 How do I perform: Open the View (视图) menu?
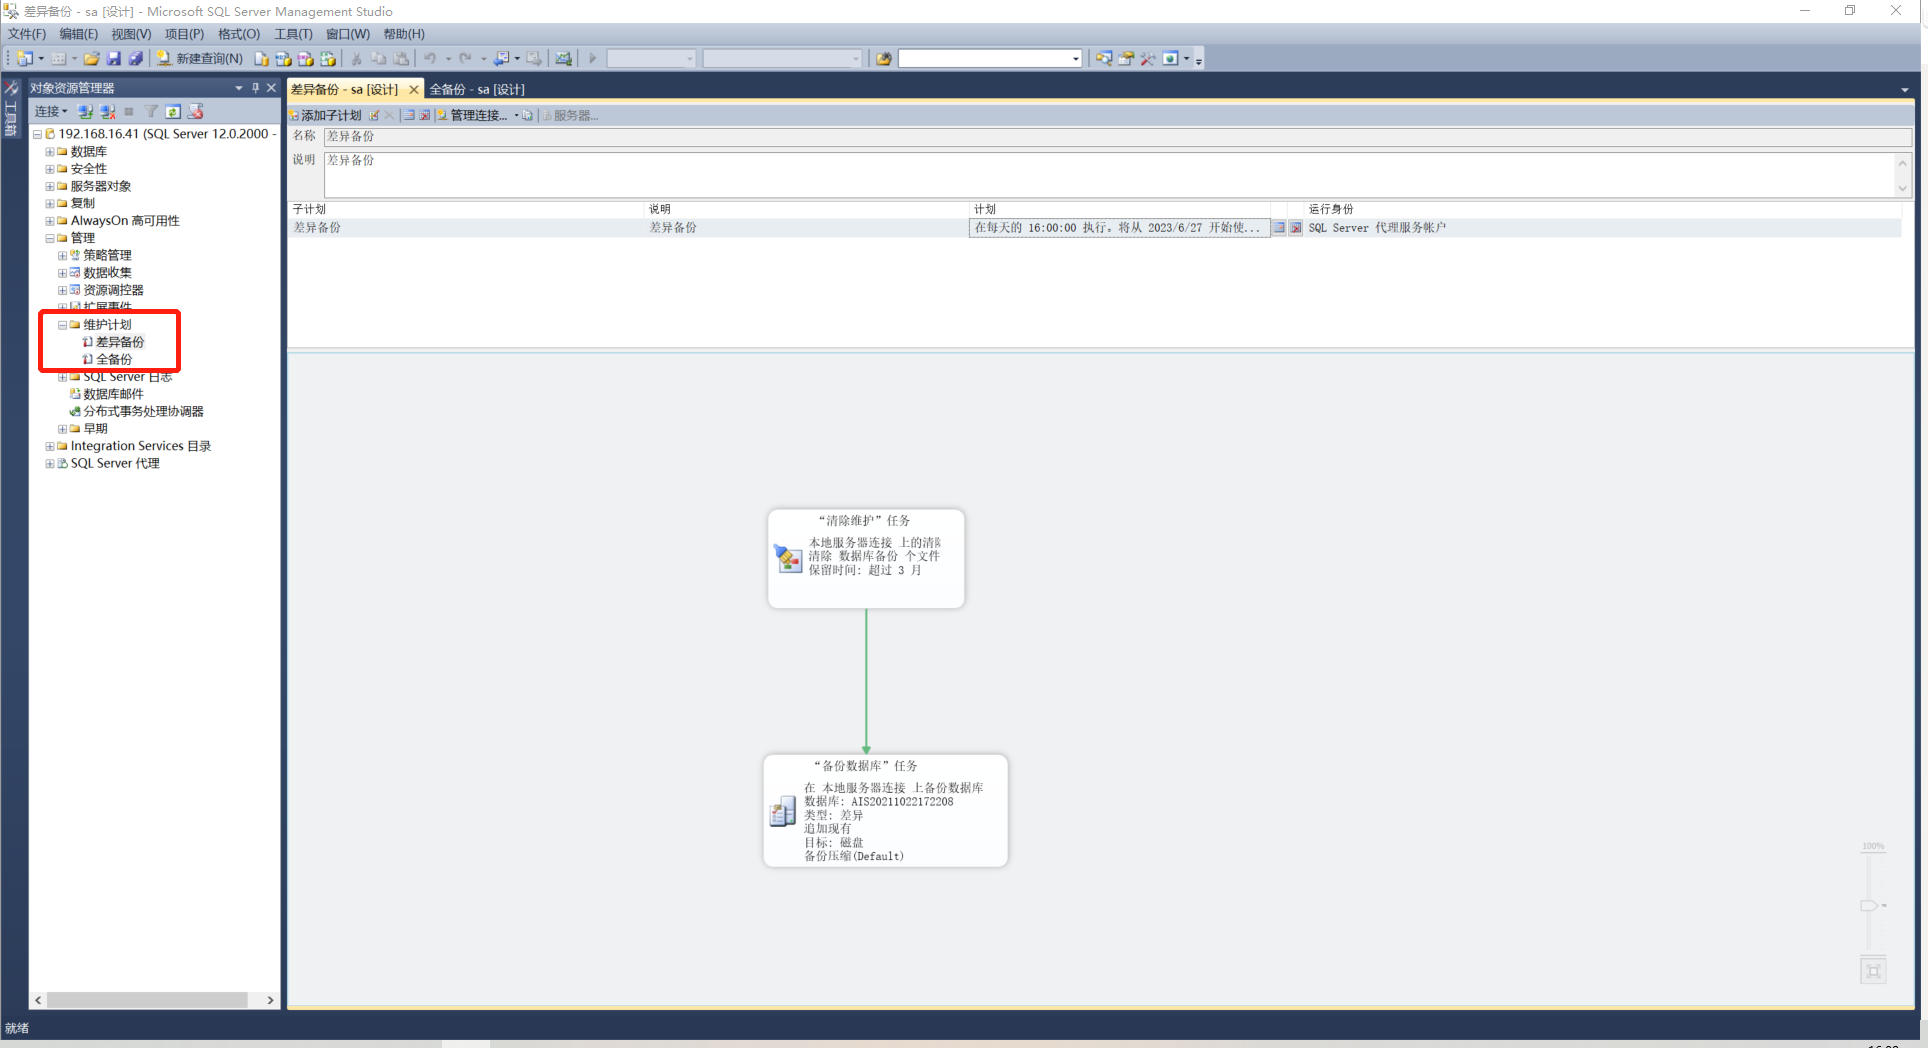click(x=131, y=34)
